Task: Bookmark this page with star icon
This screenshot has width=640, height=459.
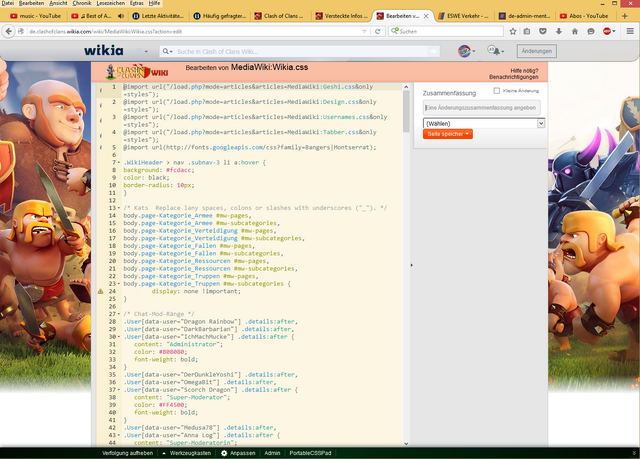Action: click(513, 31)
